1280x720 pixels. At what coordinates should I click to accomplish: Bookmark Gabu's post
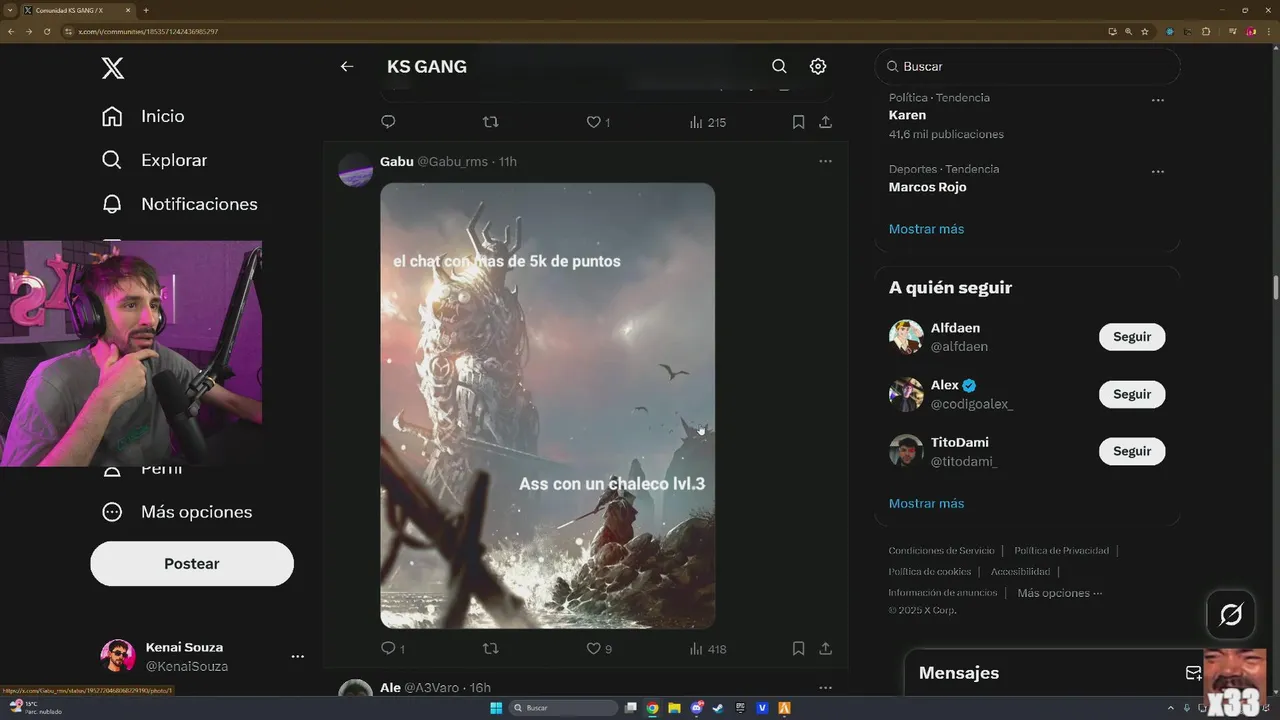pyautogui.click(x=798, y=648)
